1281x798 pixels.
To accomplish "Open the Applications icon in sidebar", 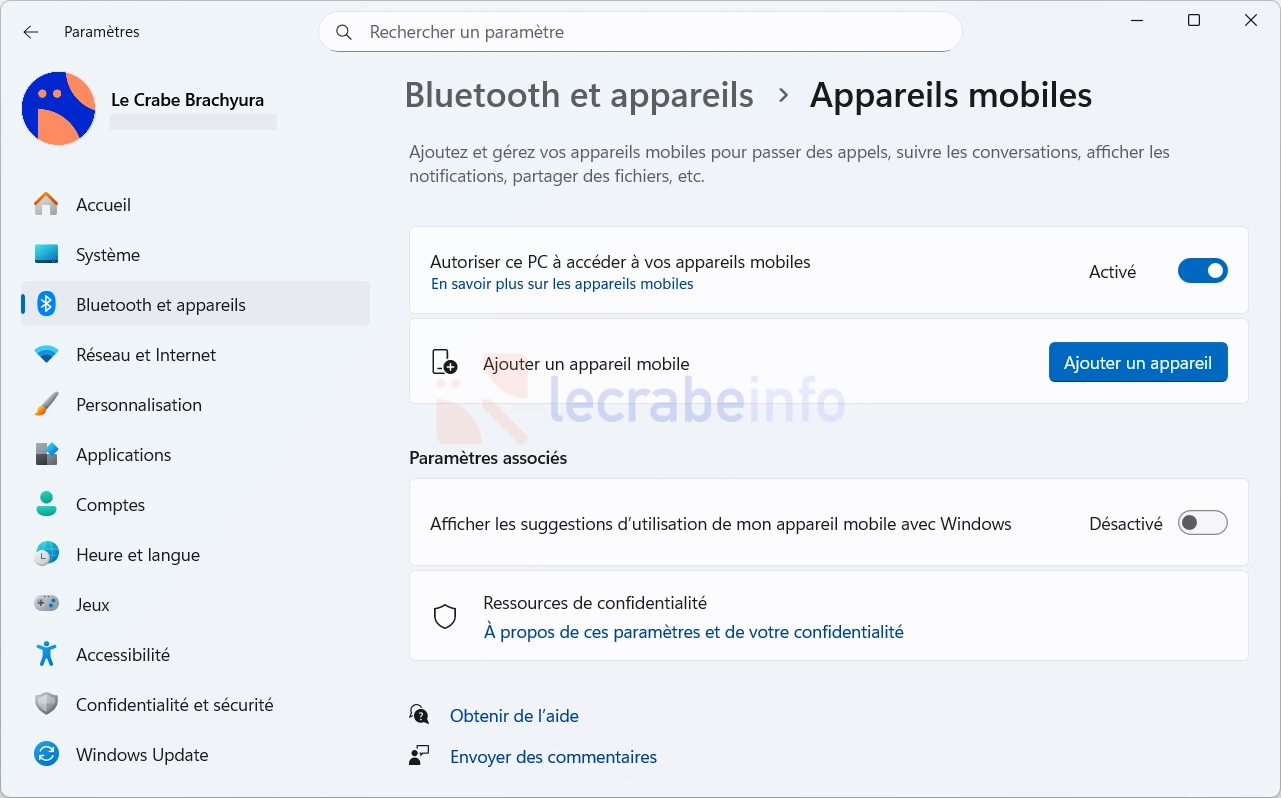I will coord(46,455).
